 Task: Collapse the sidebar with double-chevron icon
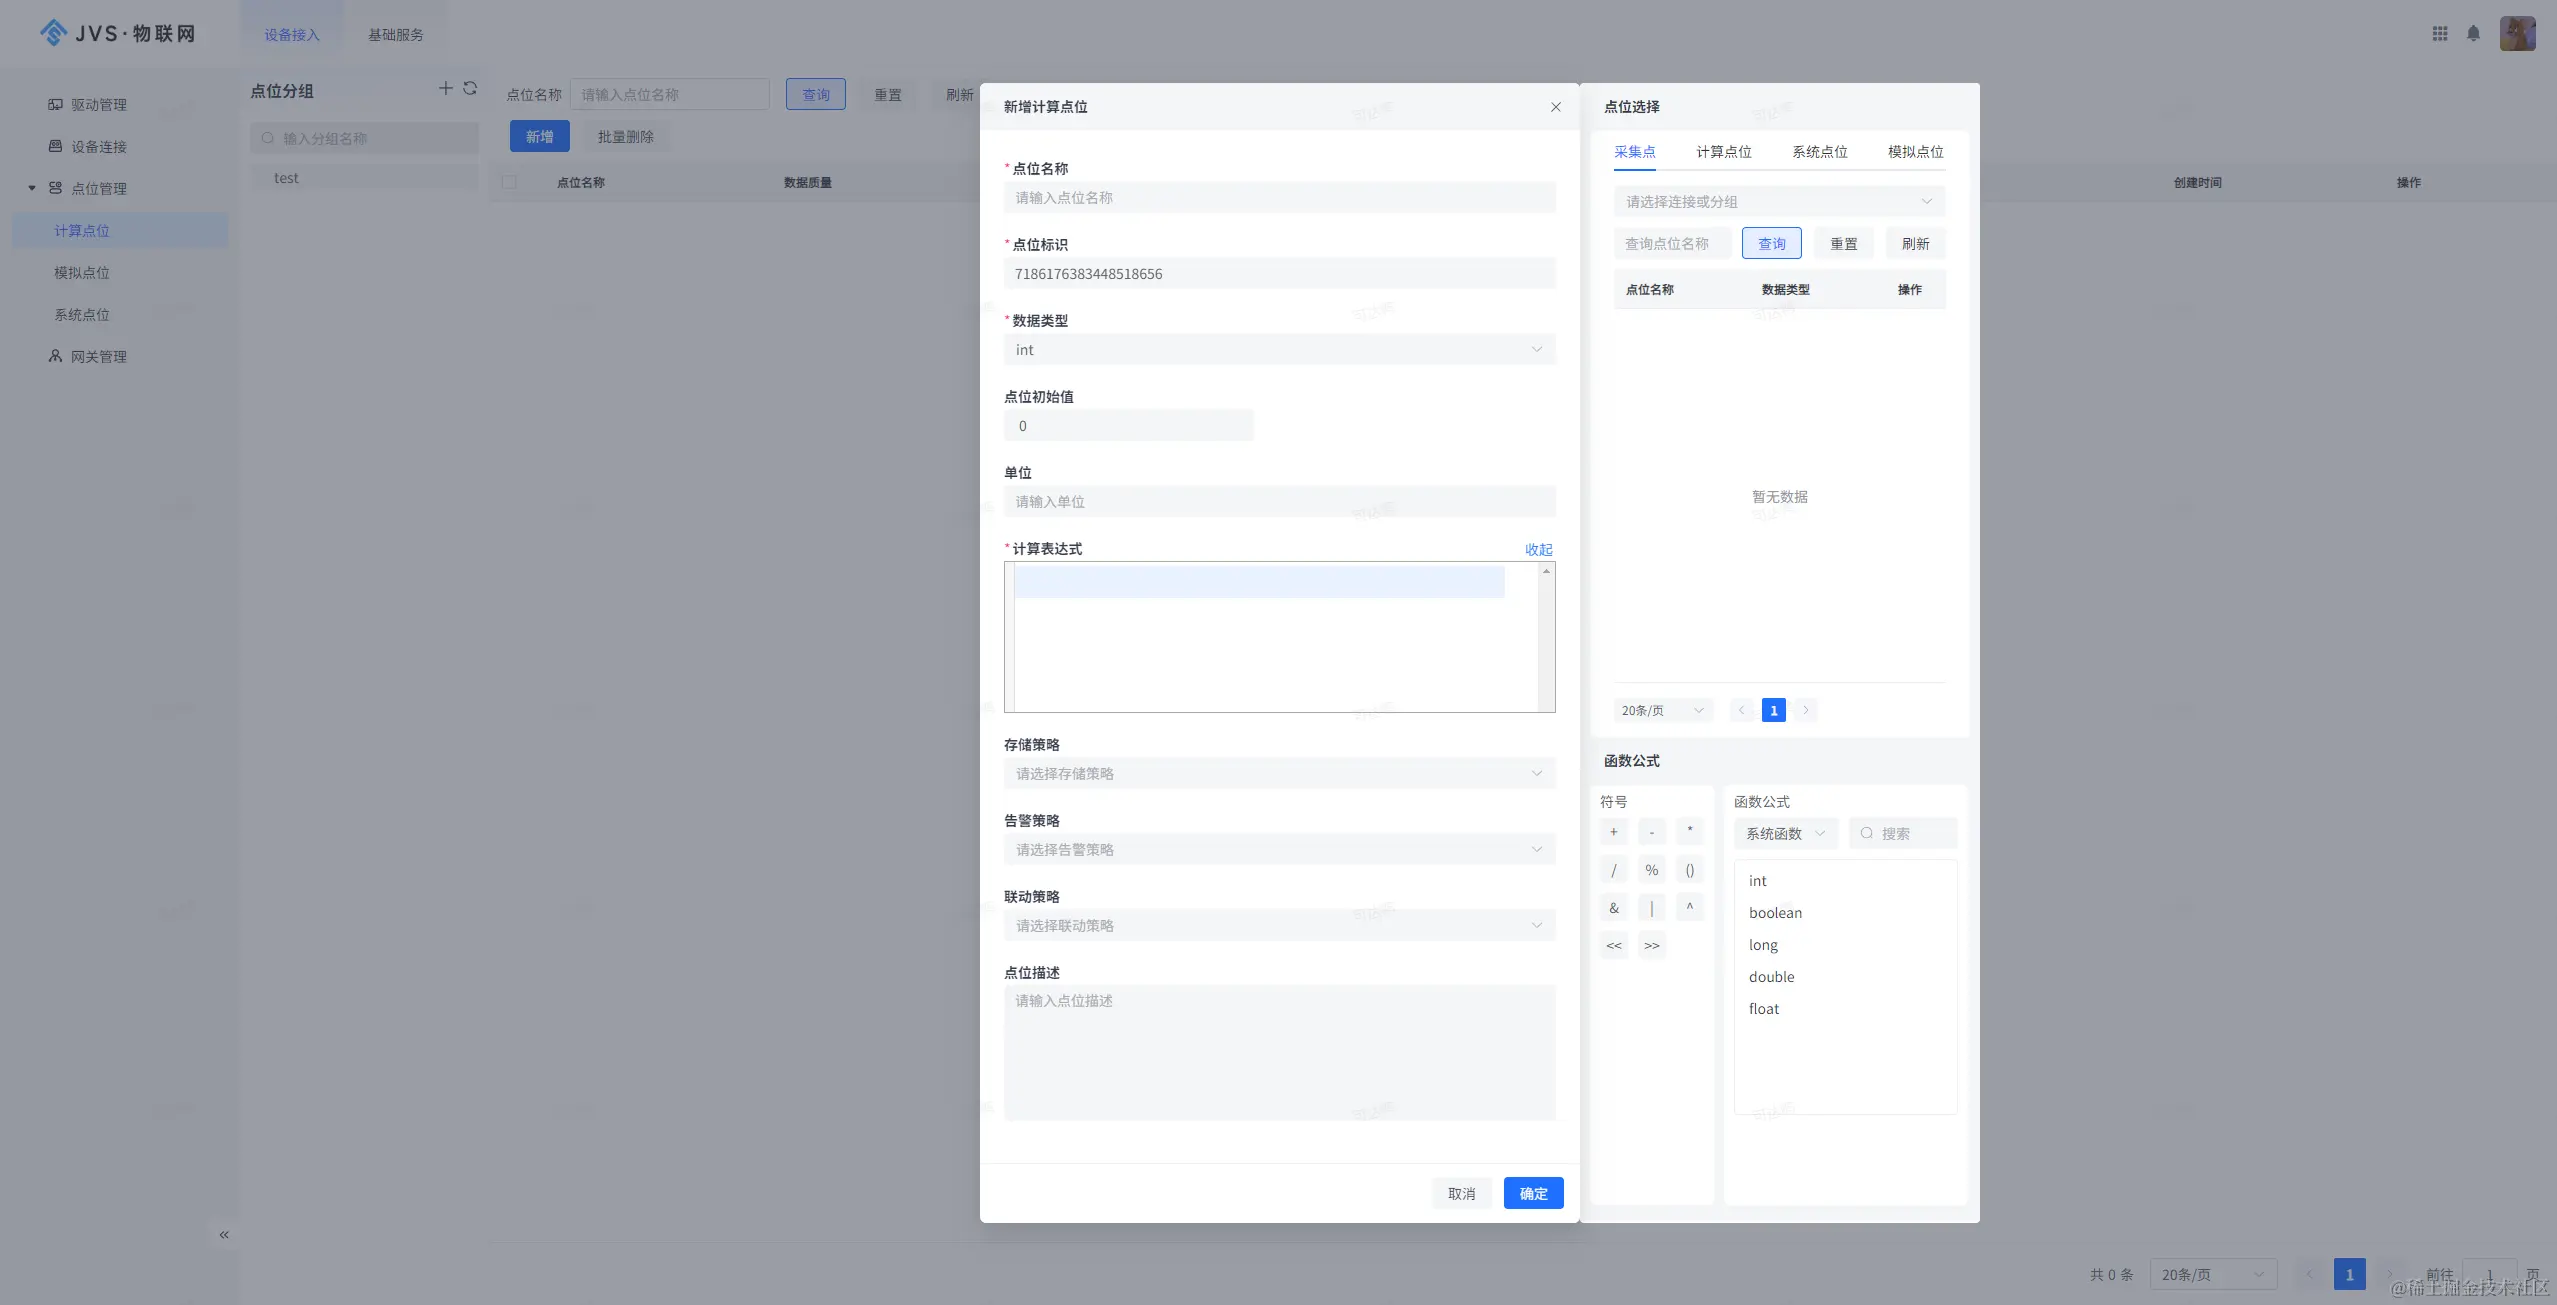[224, 1235]
